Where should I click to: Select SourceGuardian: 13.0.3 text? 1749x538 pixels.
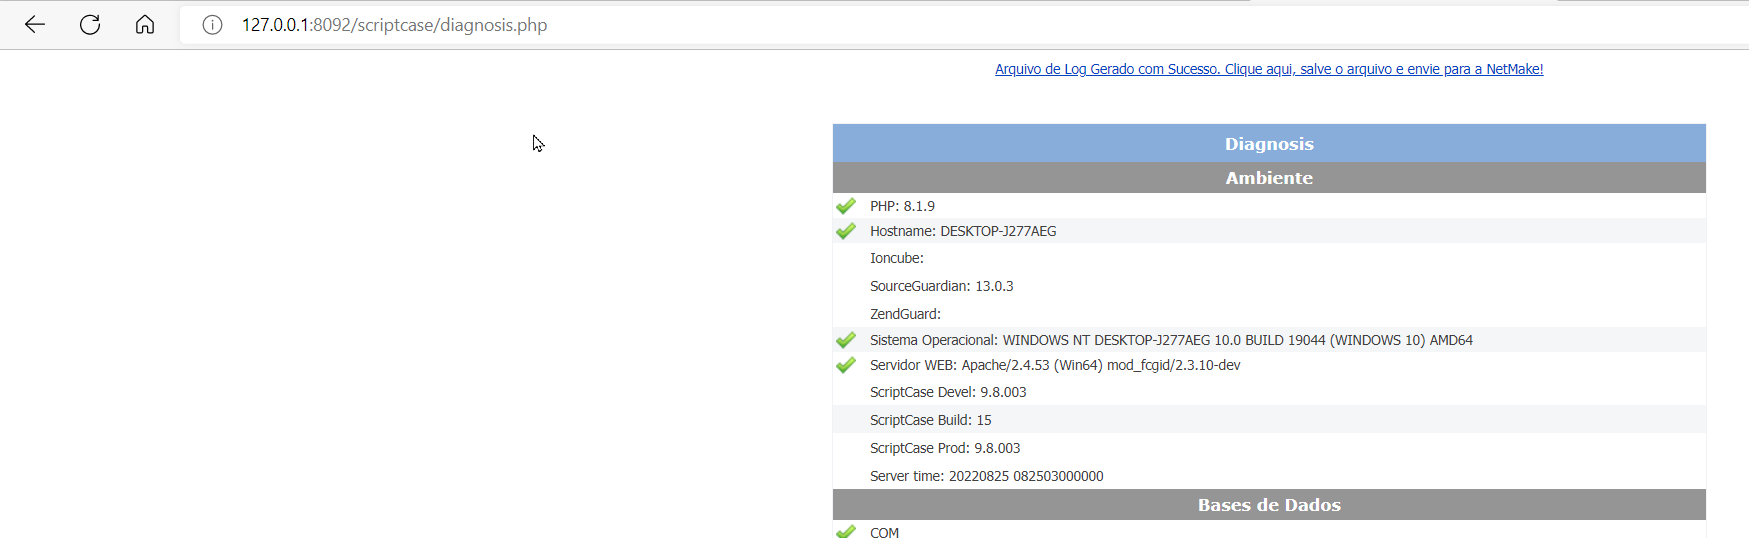pos(942,286)
